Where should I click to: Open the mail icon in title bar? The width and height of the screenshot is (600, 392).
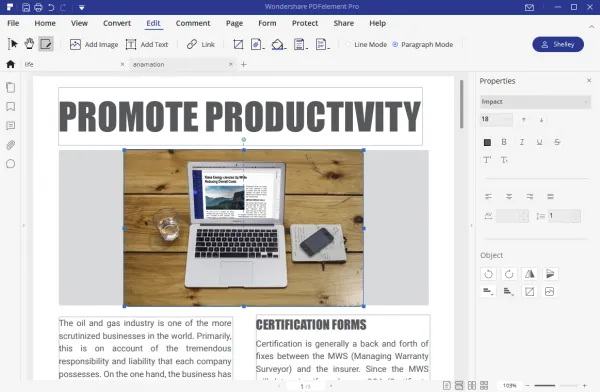point(529,7)
